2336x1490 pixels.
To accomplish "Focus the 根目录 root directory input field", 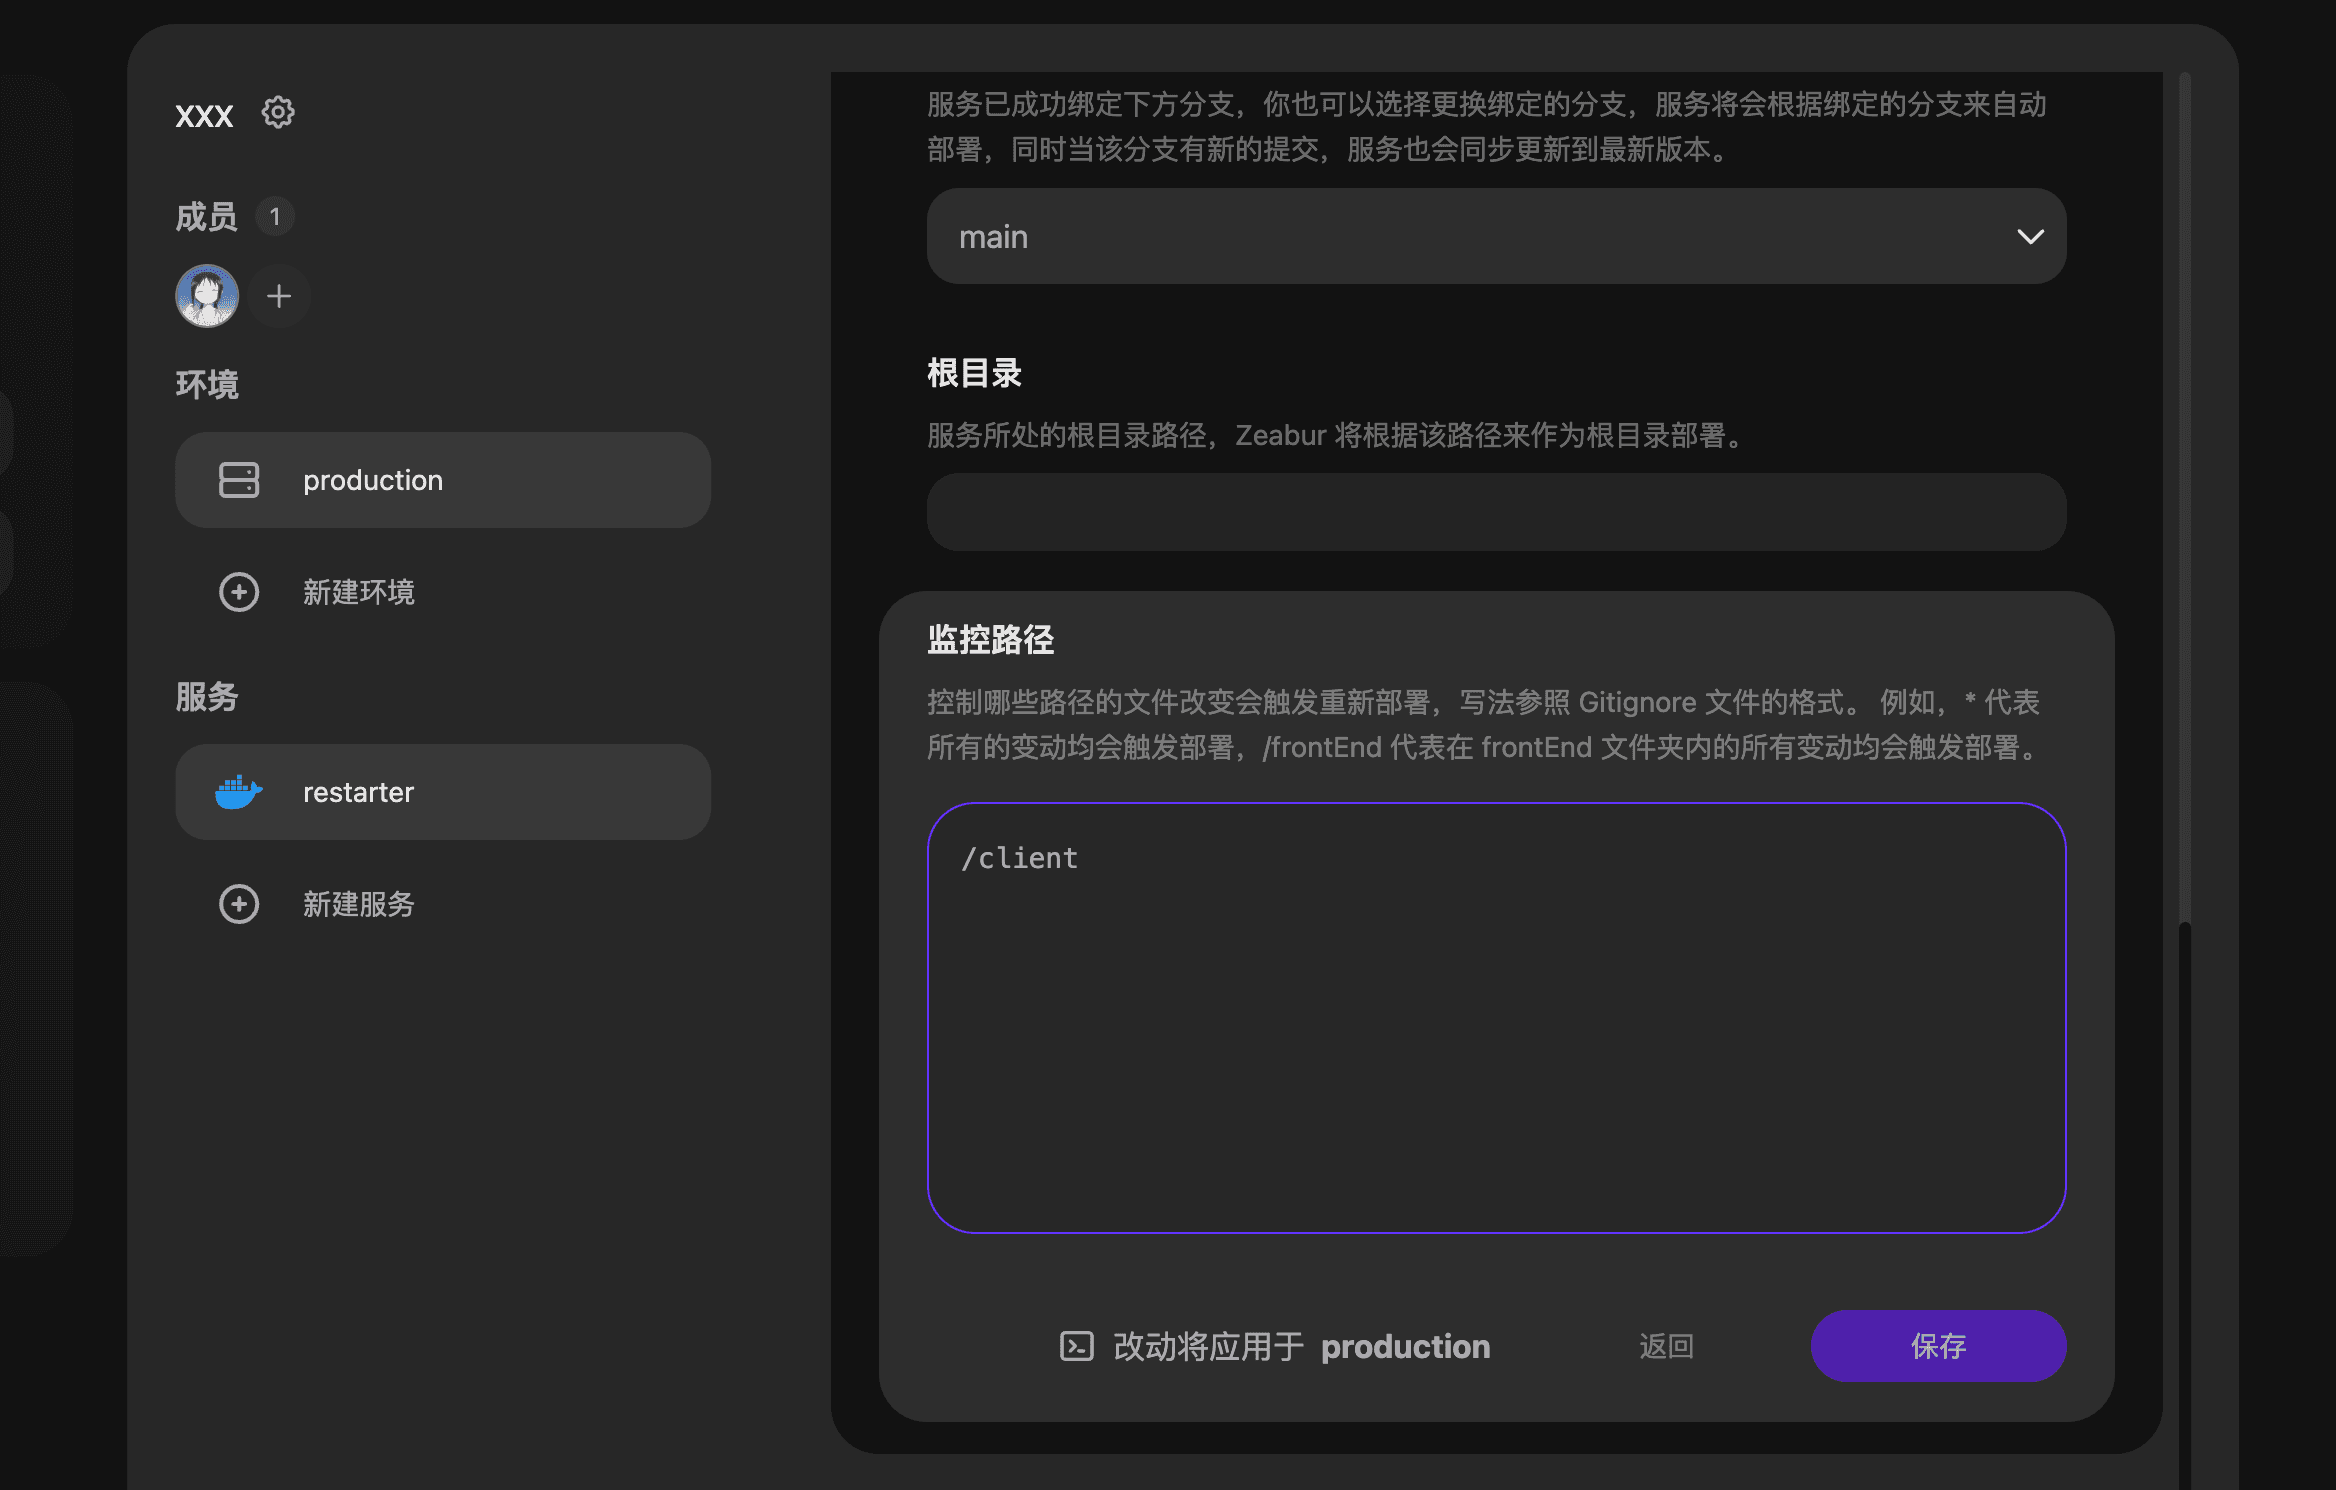I will coord(1496,512).
